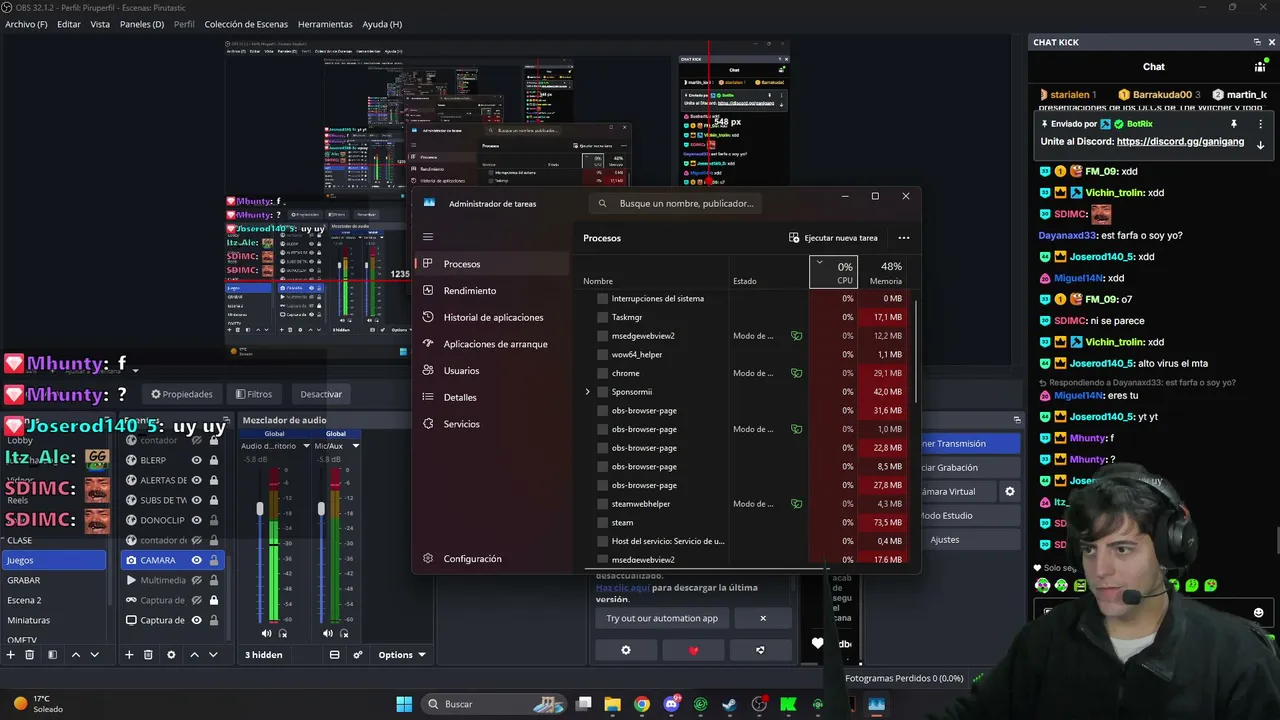Screen dimensions: 1280x720
Task: Add a new scene with the plus icon
Action: 10,655
